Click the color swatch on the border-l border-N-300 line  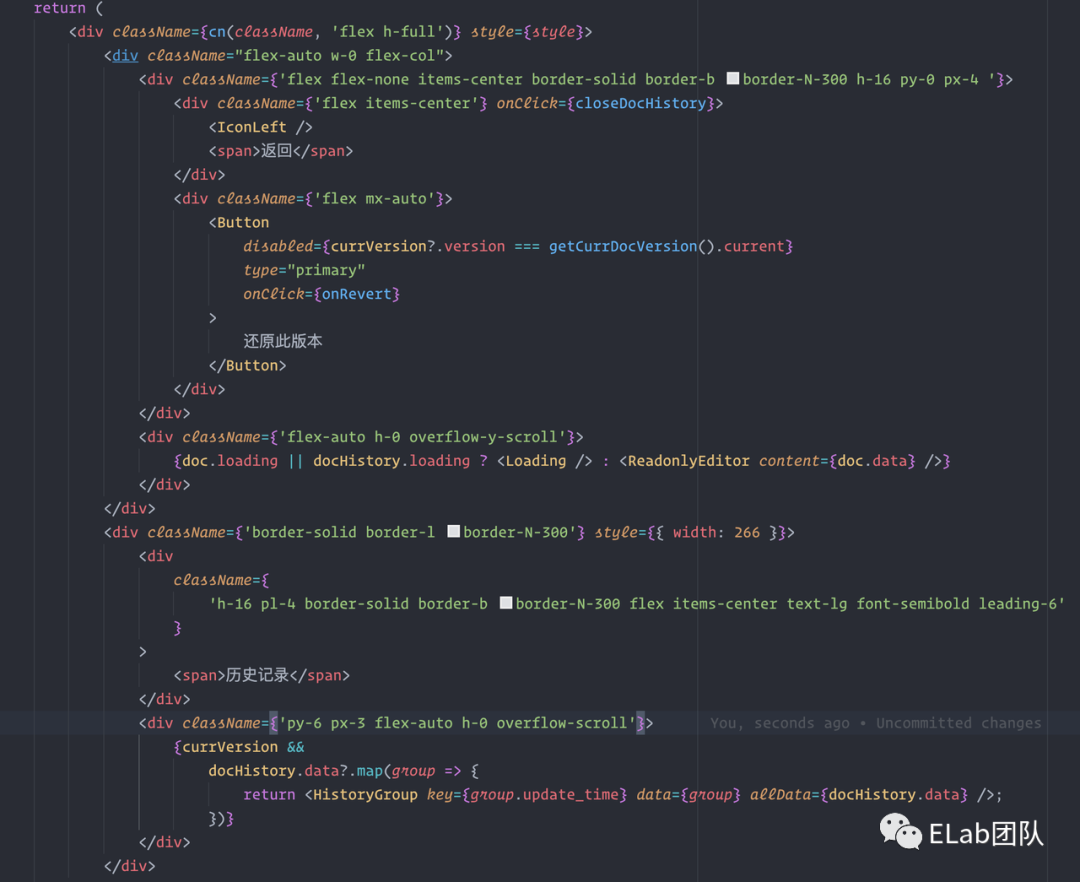[453, 532]
